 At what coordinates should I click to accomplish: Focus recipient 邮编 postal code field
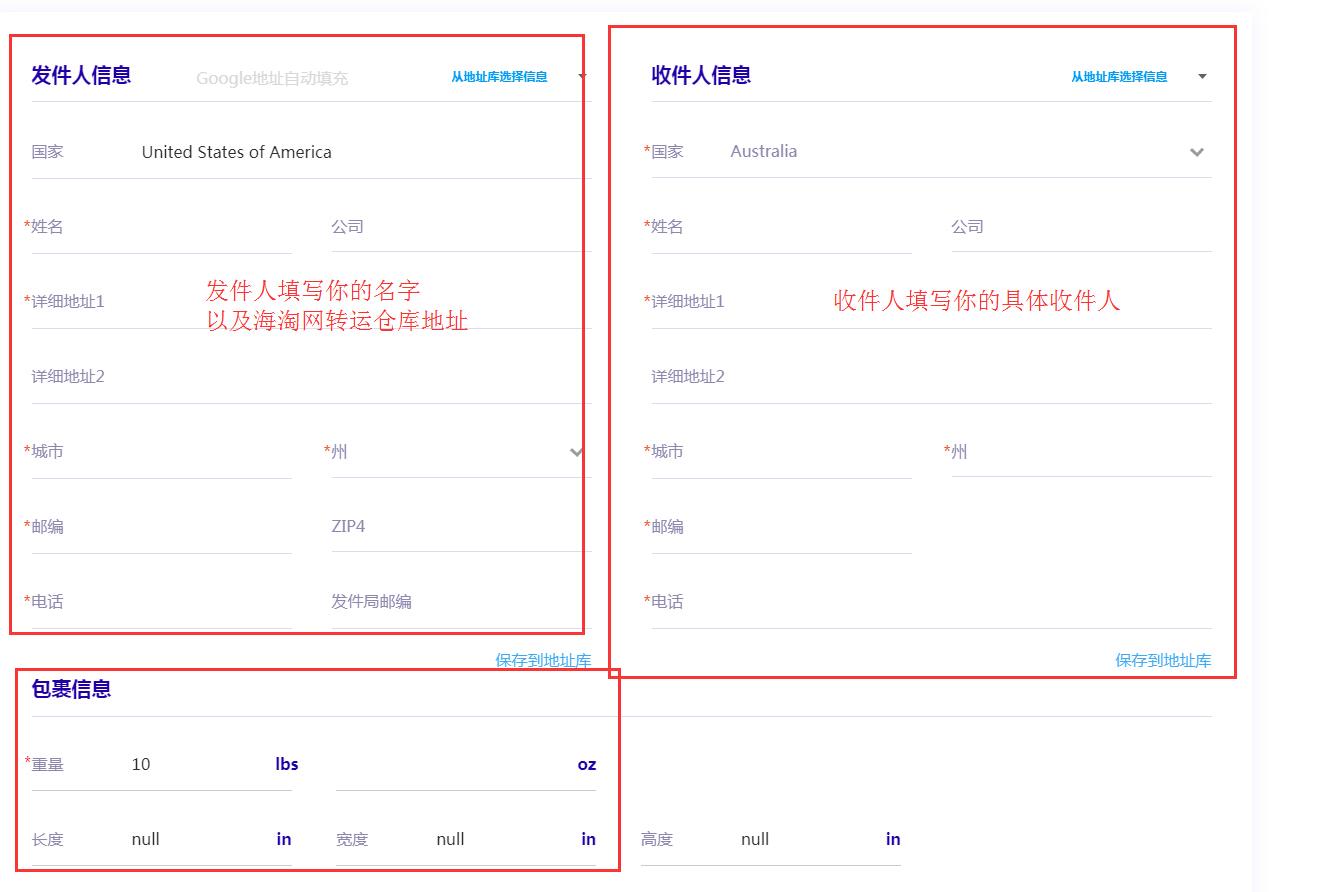pyautogui.click(x=782, y=527)
